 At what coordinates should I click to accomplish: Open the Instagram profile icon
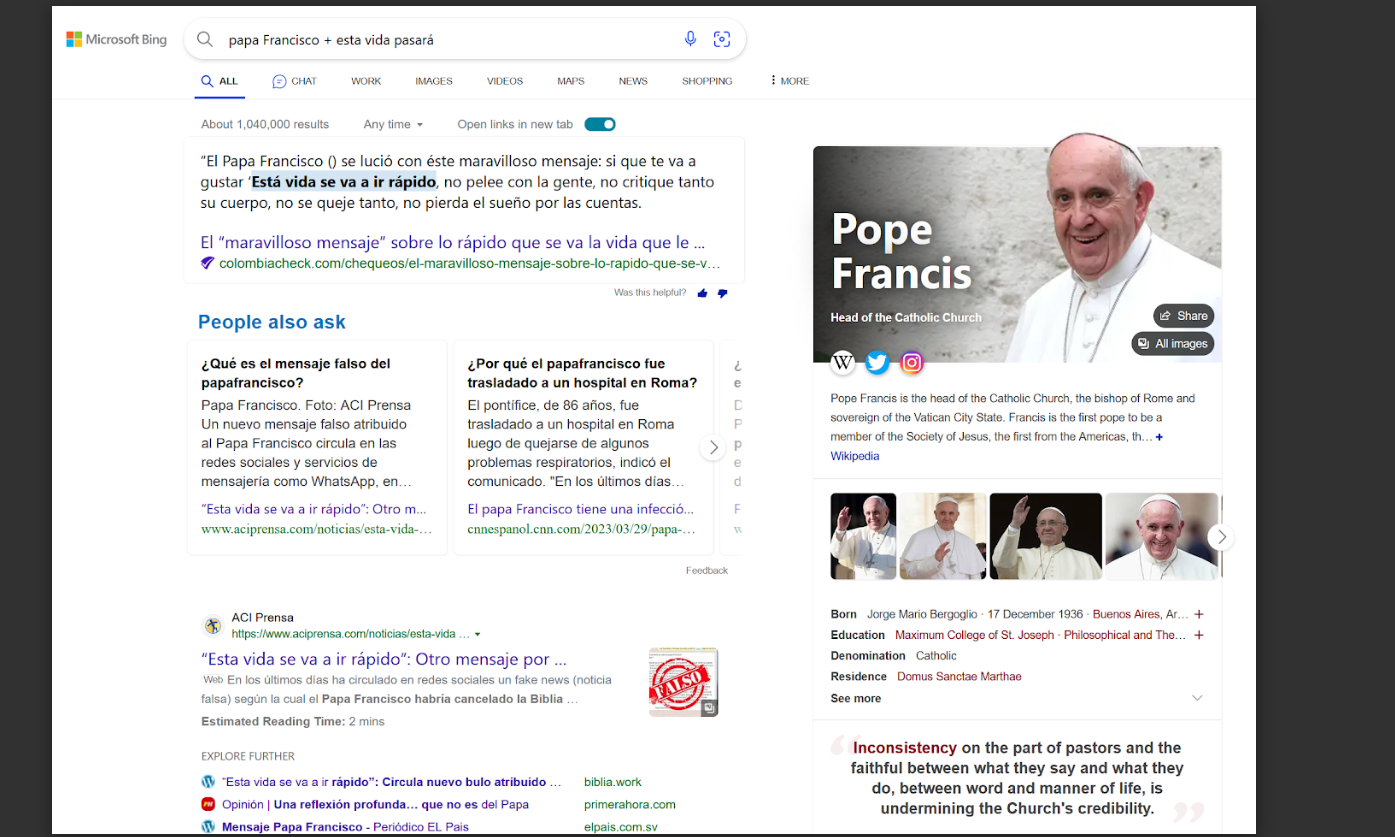911,362
